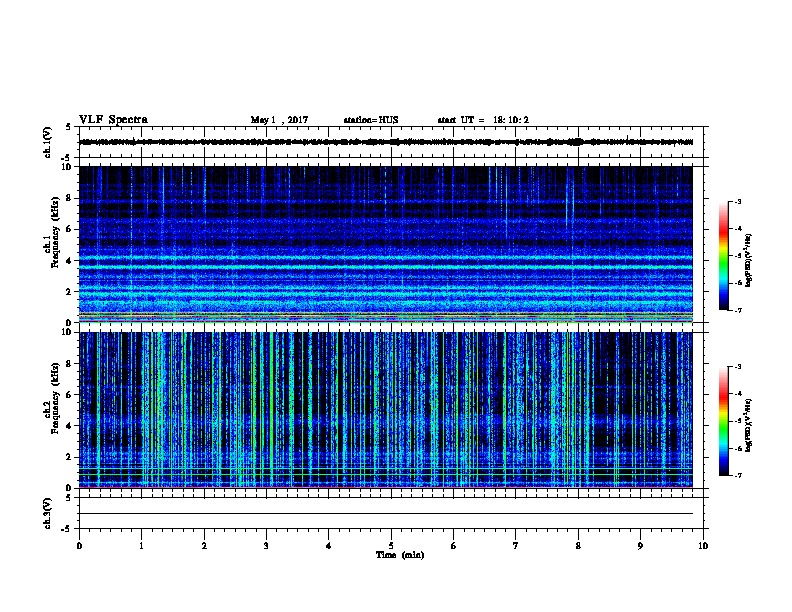Click time axis tick label "1"
The height and width of the screenshot is (612, 792).
tap(142, 546)
